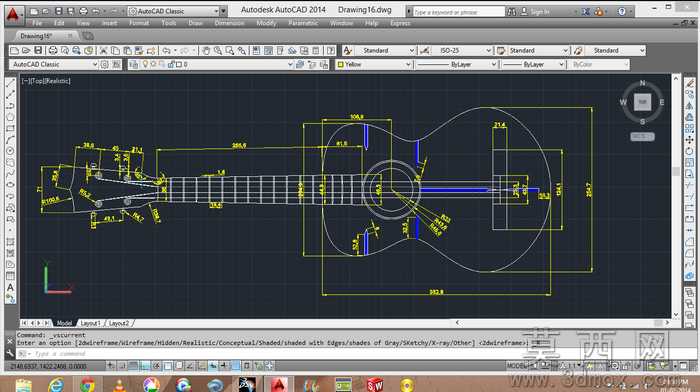Open the Help icon in the Standard toolbar

click(331, 50)
